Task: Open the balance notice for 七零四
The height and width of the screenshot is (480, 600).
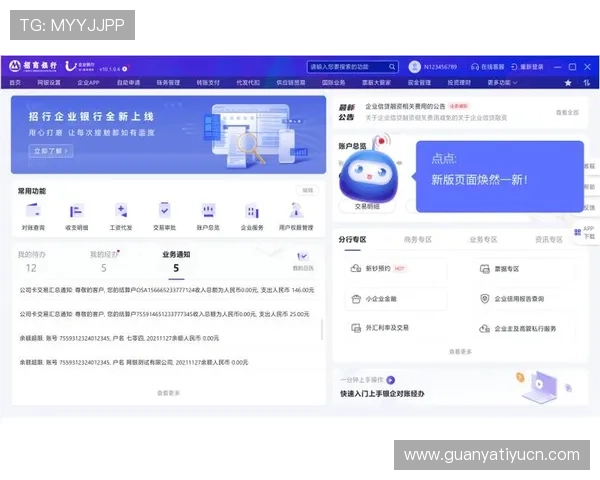Action: 119,338
